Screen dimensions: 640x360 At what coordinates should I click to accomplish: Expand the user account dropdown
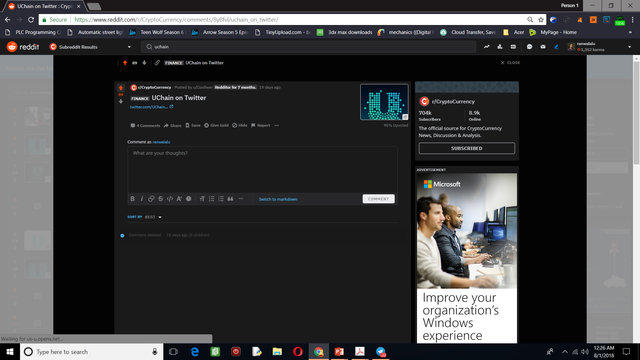click(x=629, y=47)
